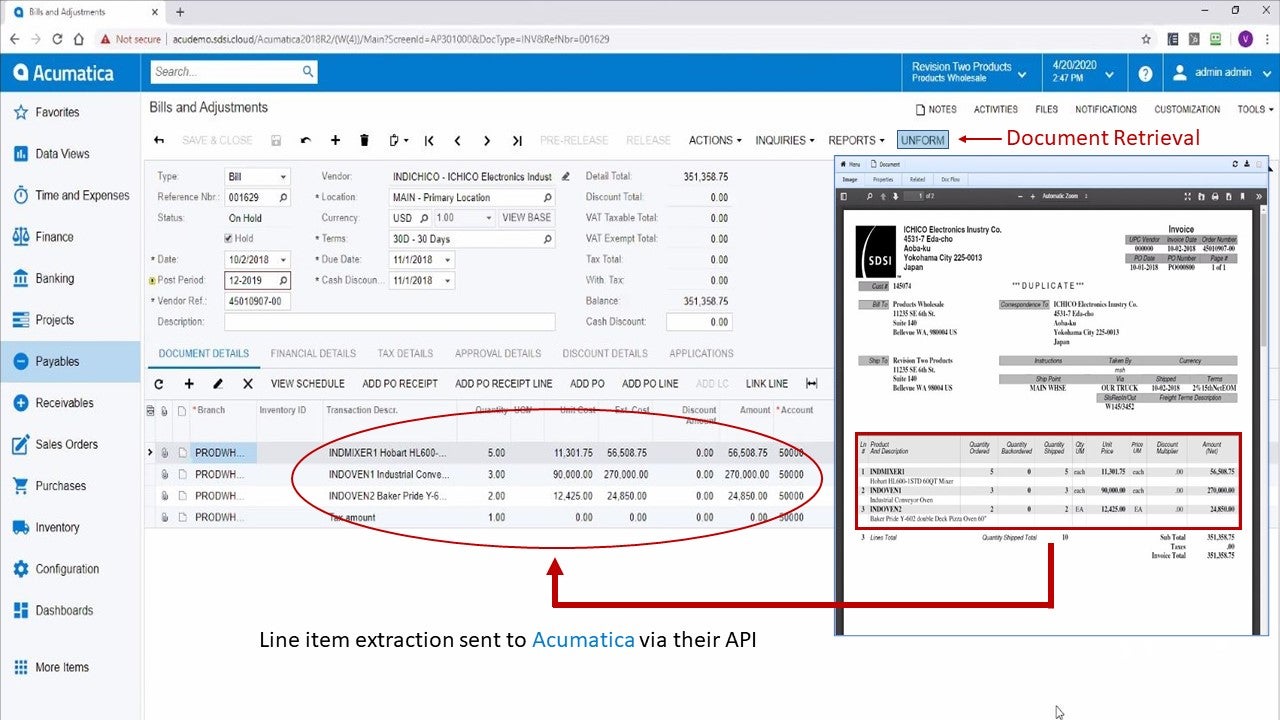Click ADD PO RECEIPT button
Viewport: 1280px width, 720px height.
coord(400,384)
